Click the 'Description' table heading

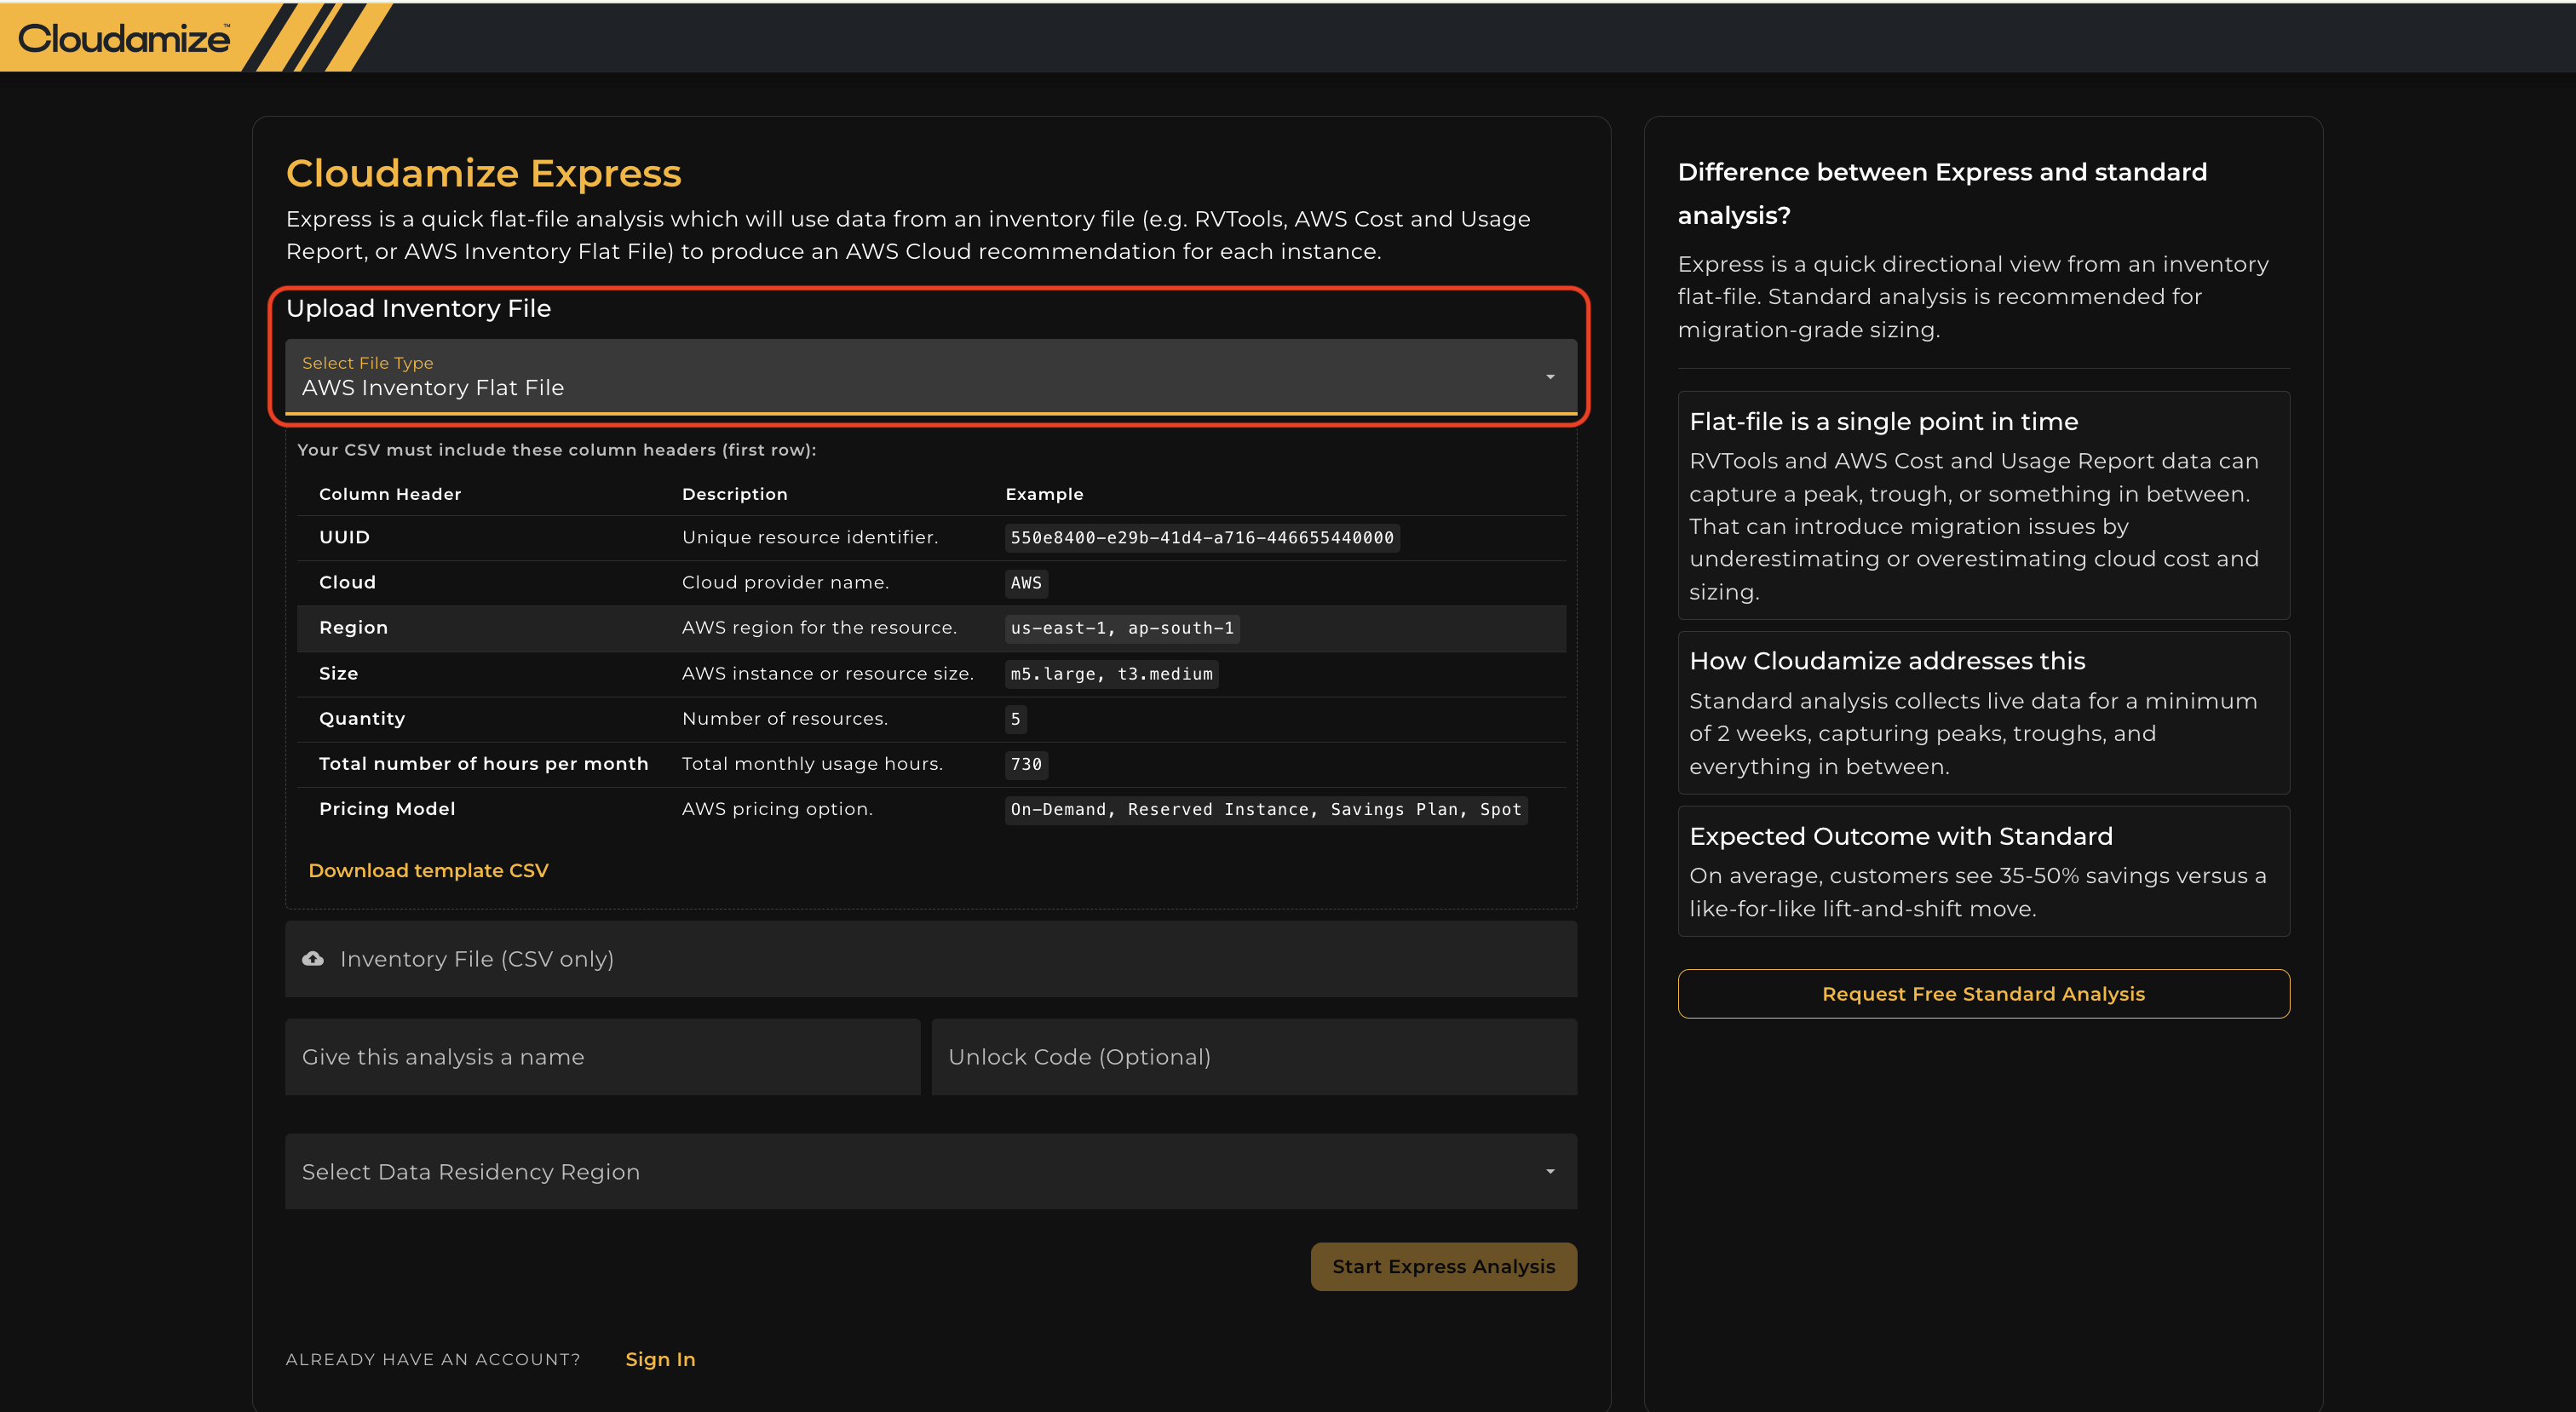pyautogui.click(x=735, y=494)
